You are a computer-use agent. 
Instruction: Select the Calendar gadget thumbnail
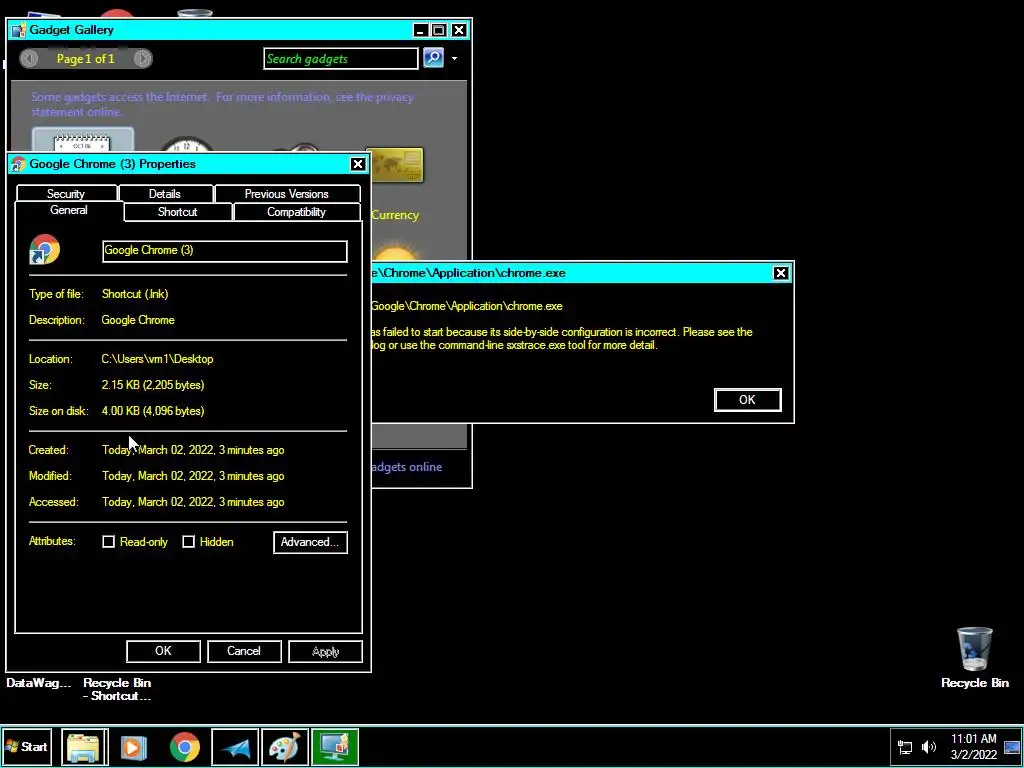[x=83, y=140]
